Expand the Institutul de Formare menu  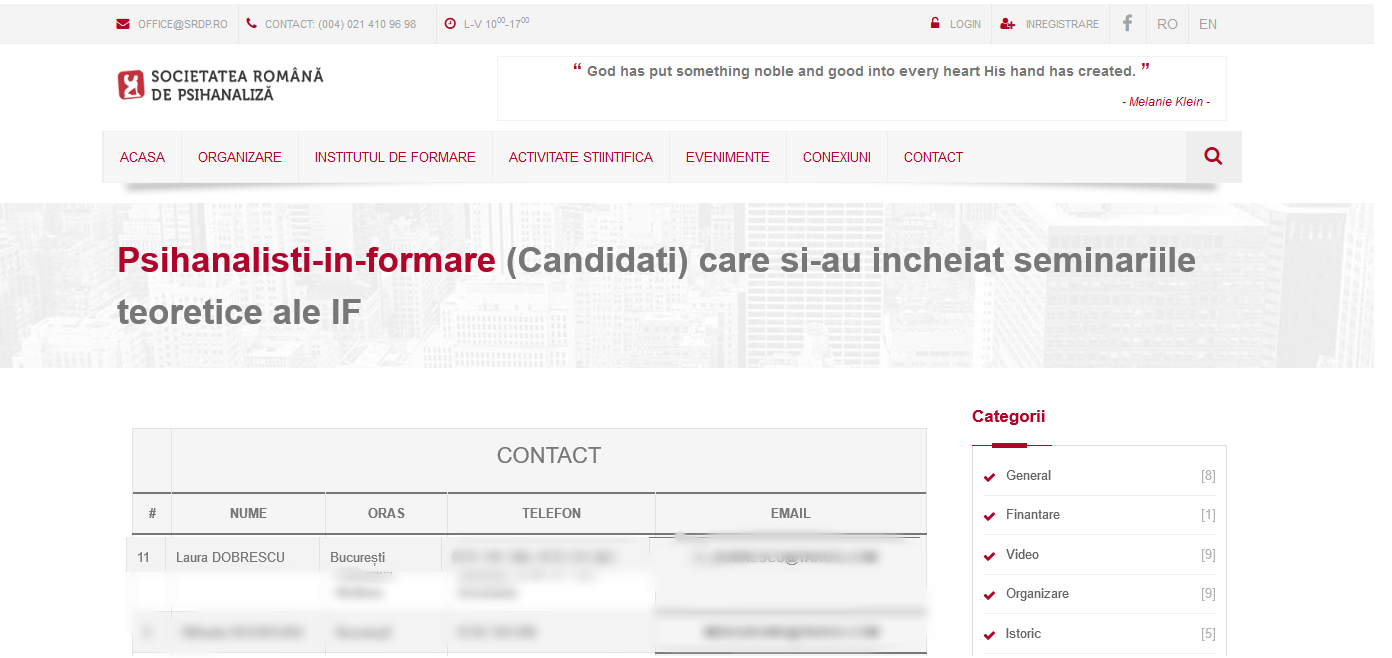(x=395, y=157)
